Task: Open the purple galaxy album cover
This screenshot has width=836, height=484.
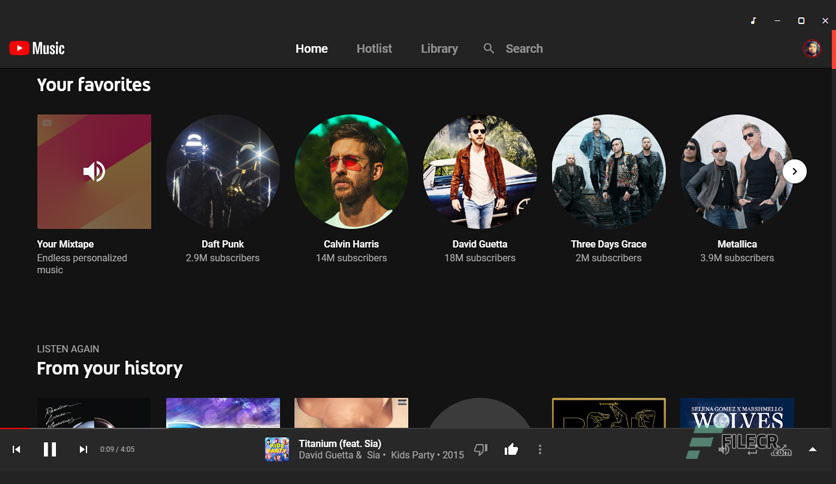Action: pos(223,413)
